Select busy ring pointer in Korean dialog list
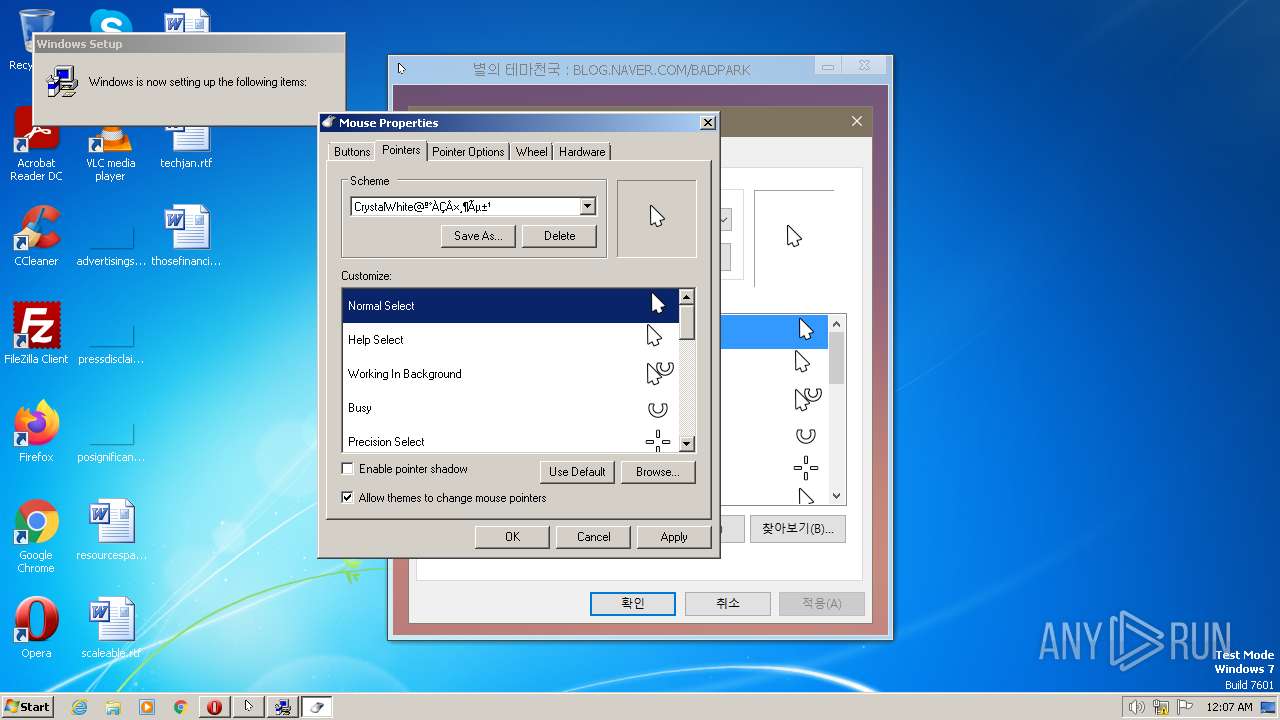The height and width of the screenshot is (720, 1280). click(x=805, y=435)
